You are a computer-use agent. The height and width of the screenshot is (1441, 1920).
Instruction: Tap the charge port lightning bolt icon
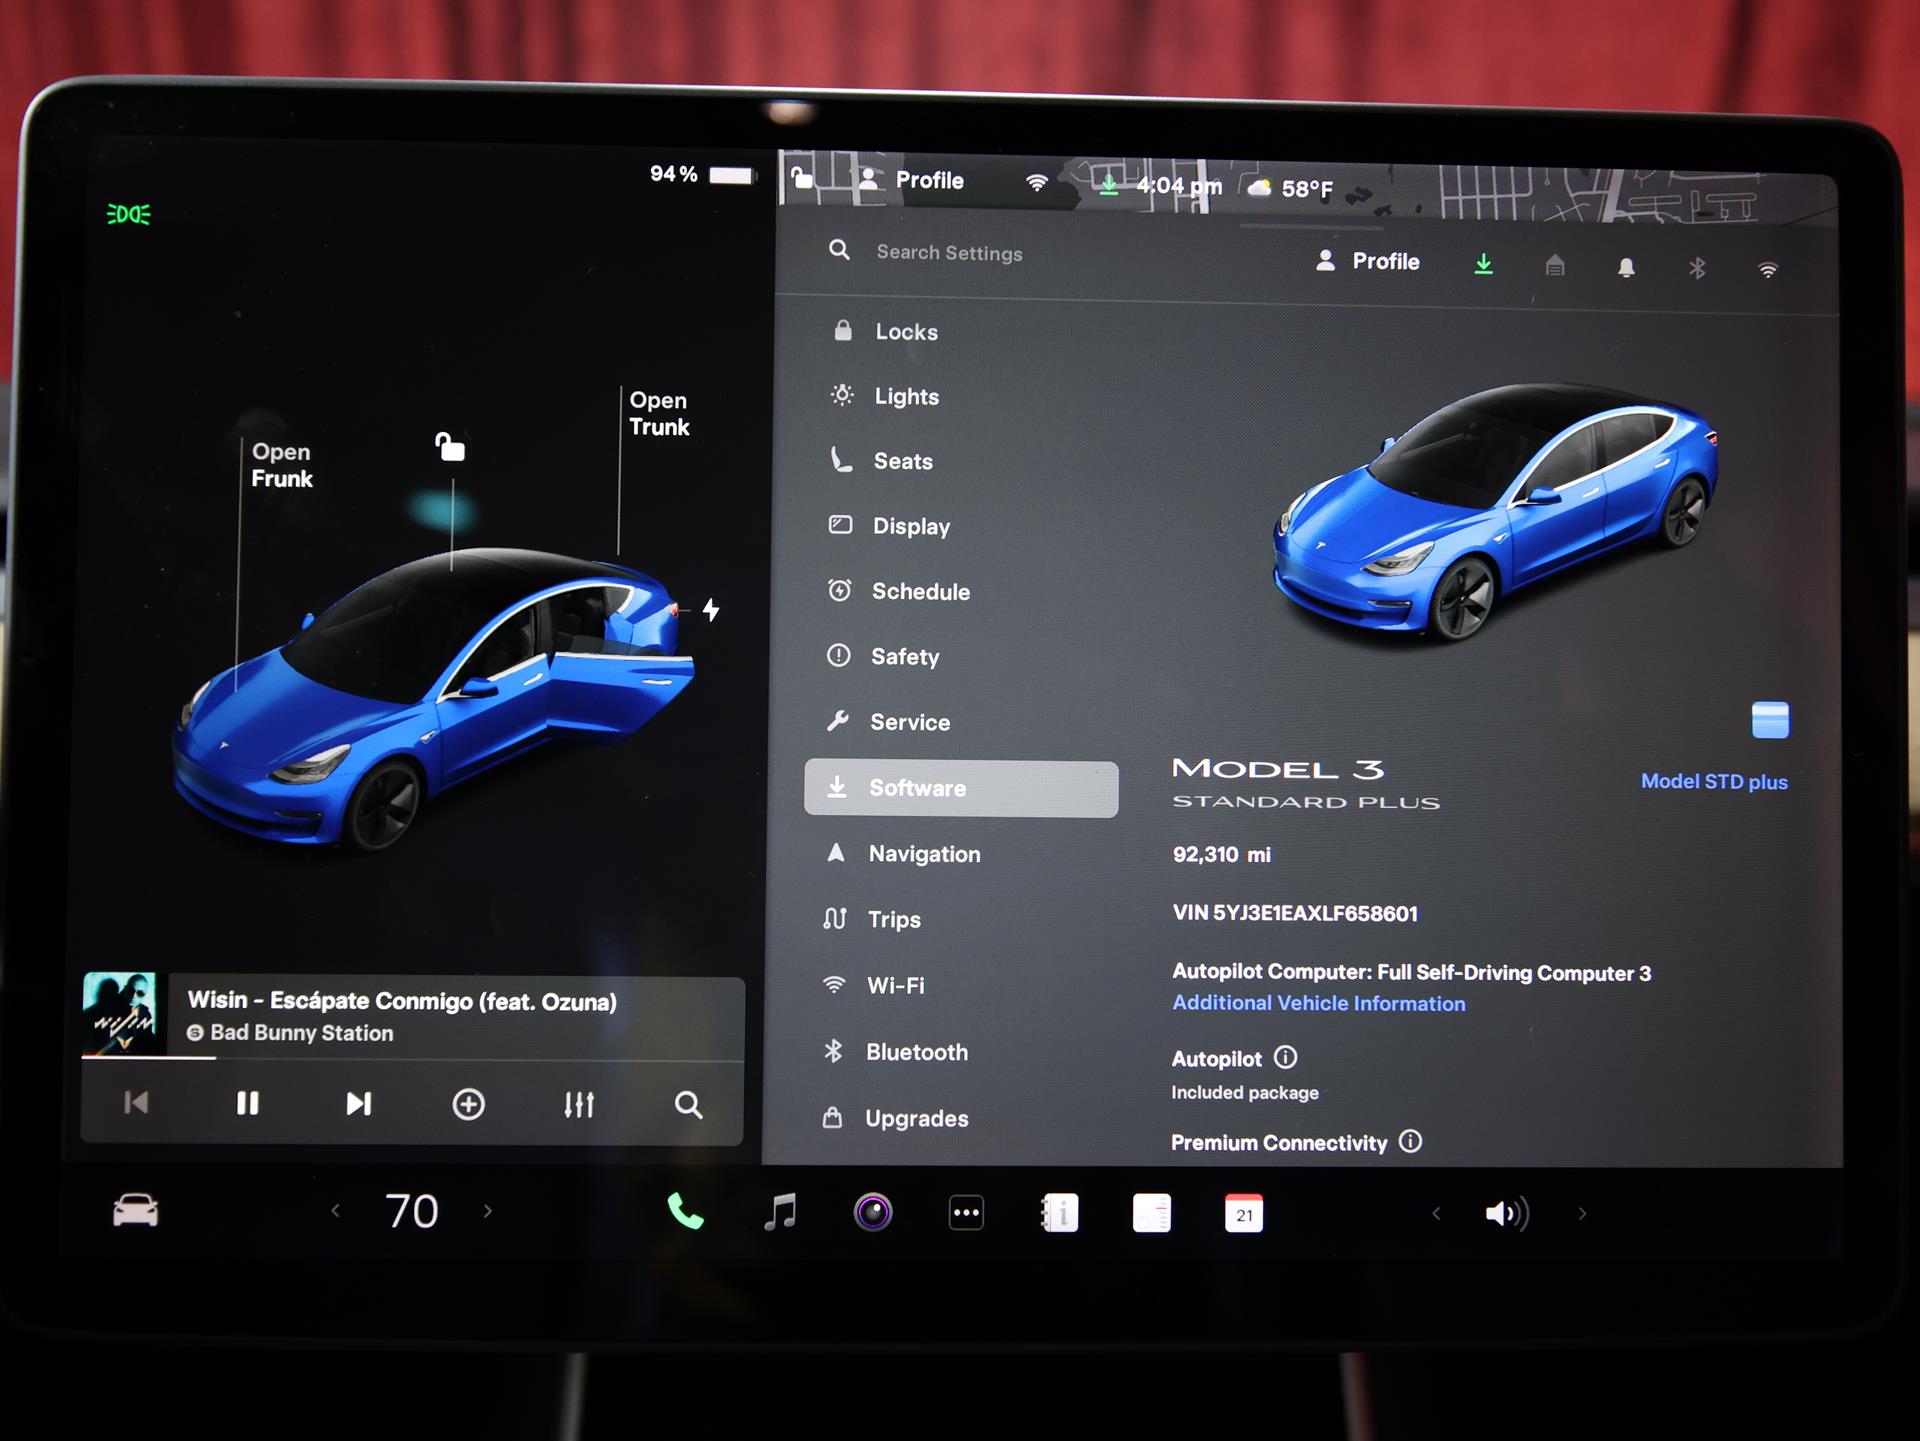click(711, 609)
